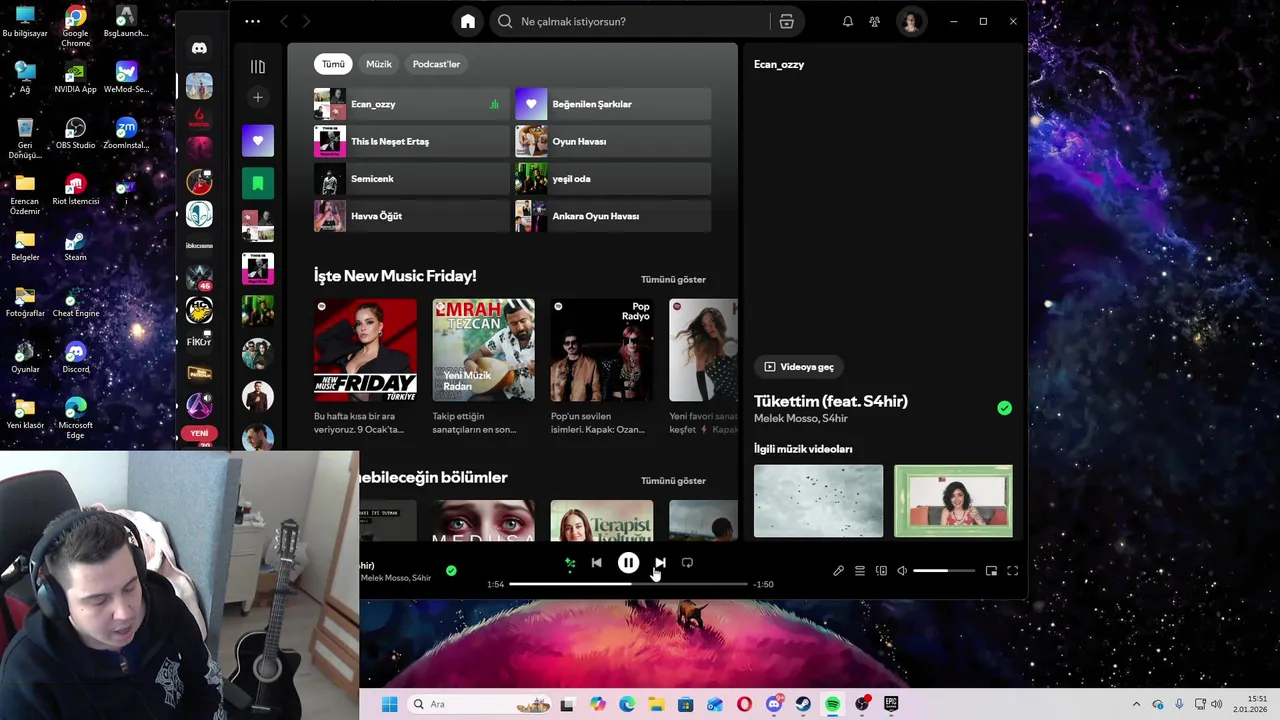Open the Terapist Koltuğu episode thumbnail

601,521
